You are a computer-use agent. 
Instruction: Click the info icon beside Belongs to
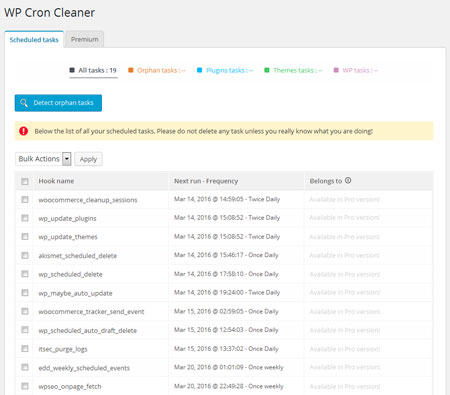coord(348,181)
